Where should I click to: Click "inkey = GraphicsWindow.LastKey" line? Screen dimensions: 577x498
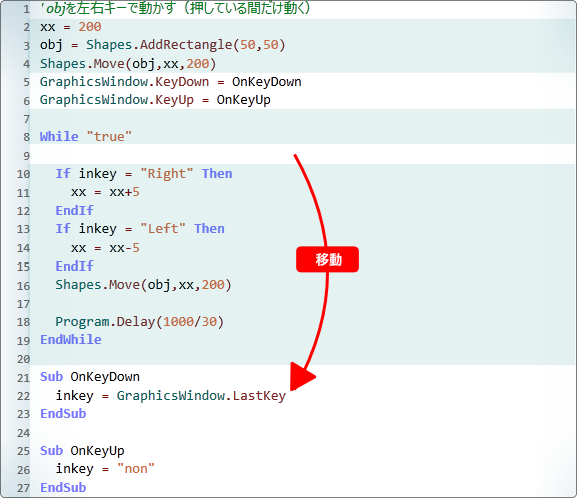(171, 396)
